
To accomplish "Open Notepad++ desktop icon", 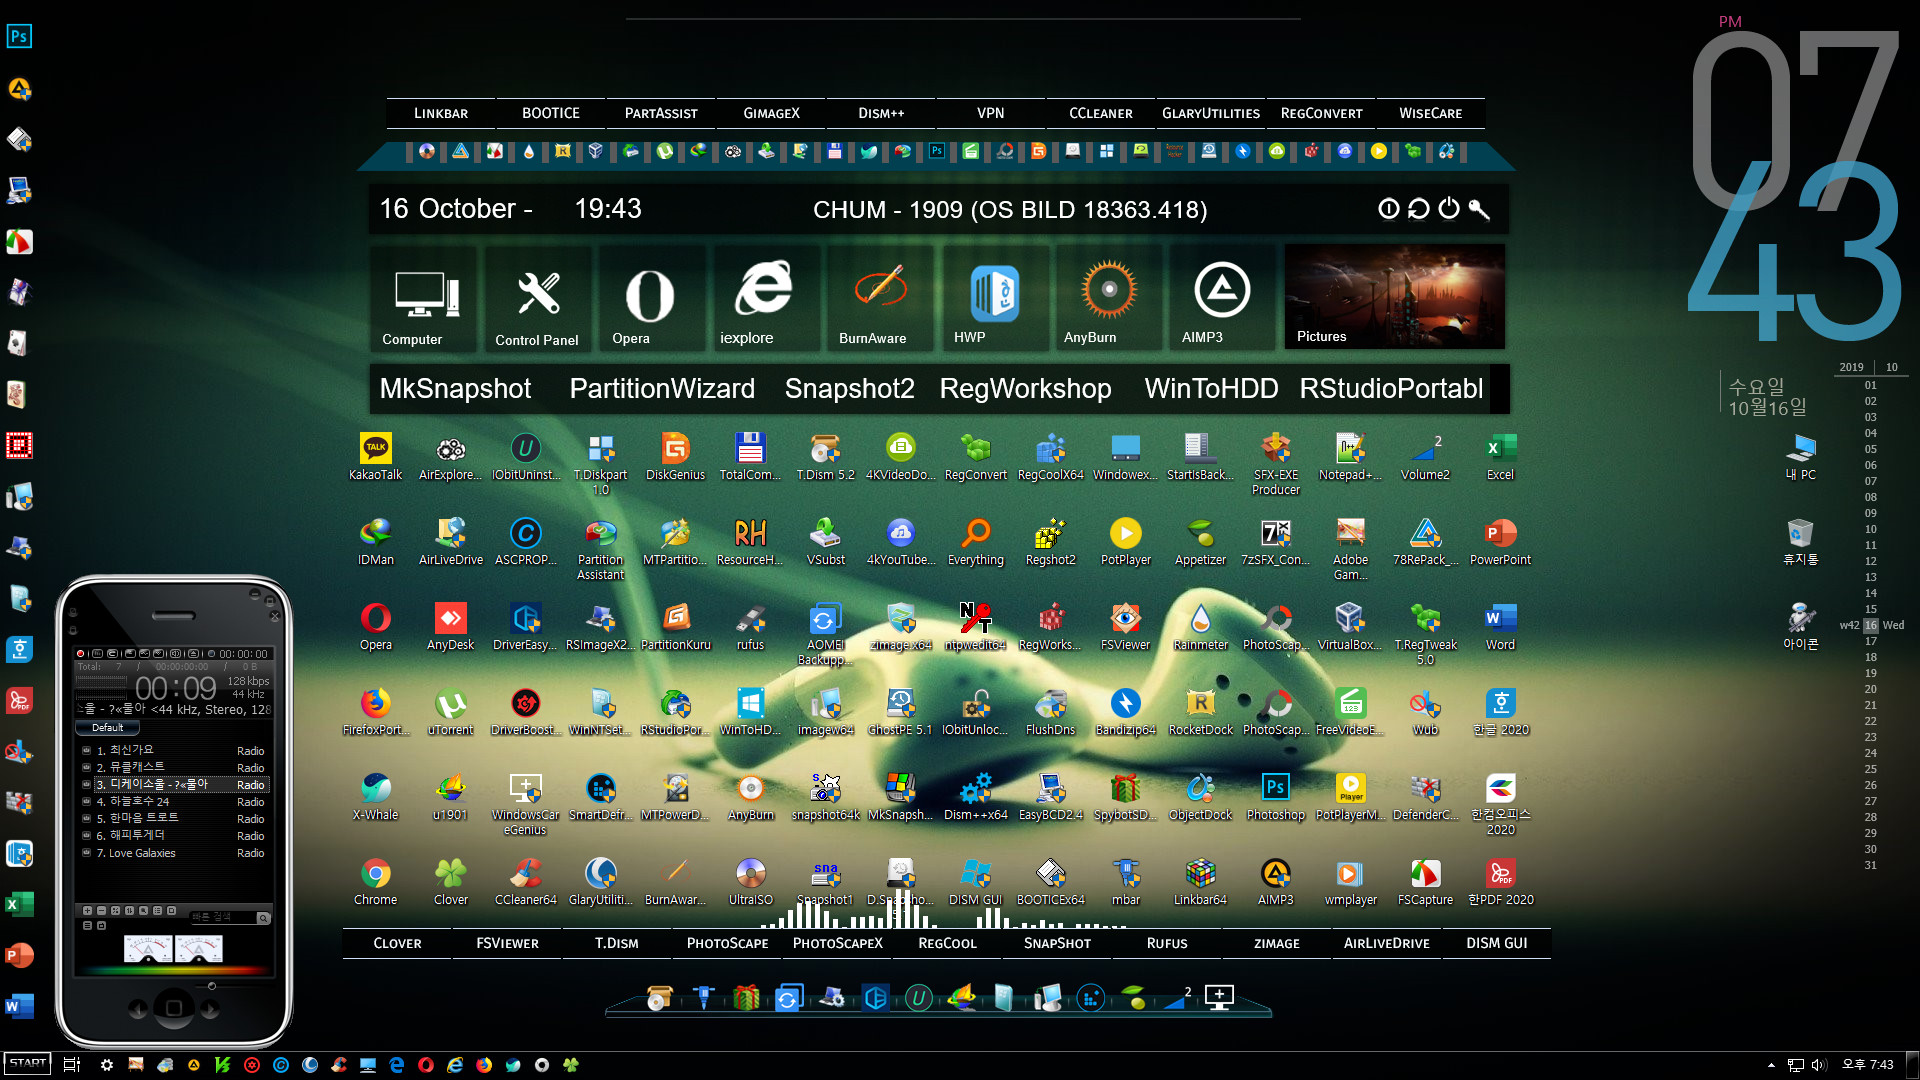I will point(1350,456).
